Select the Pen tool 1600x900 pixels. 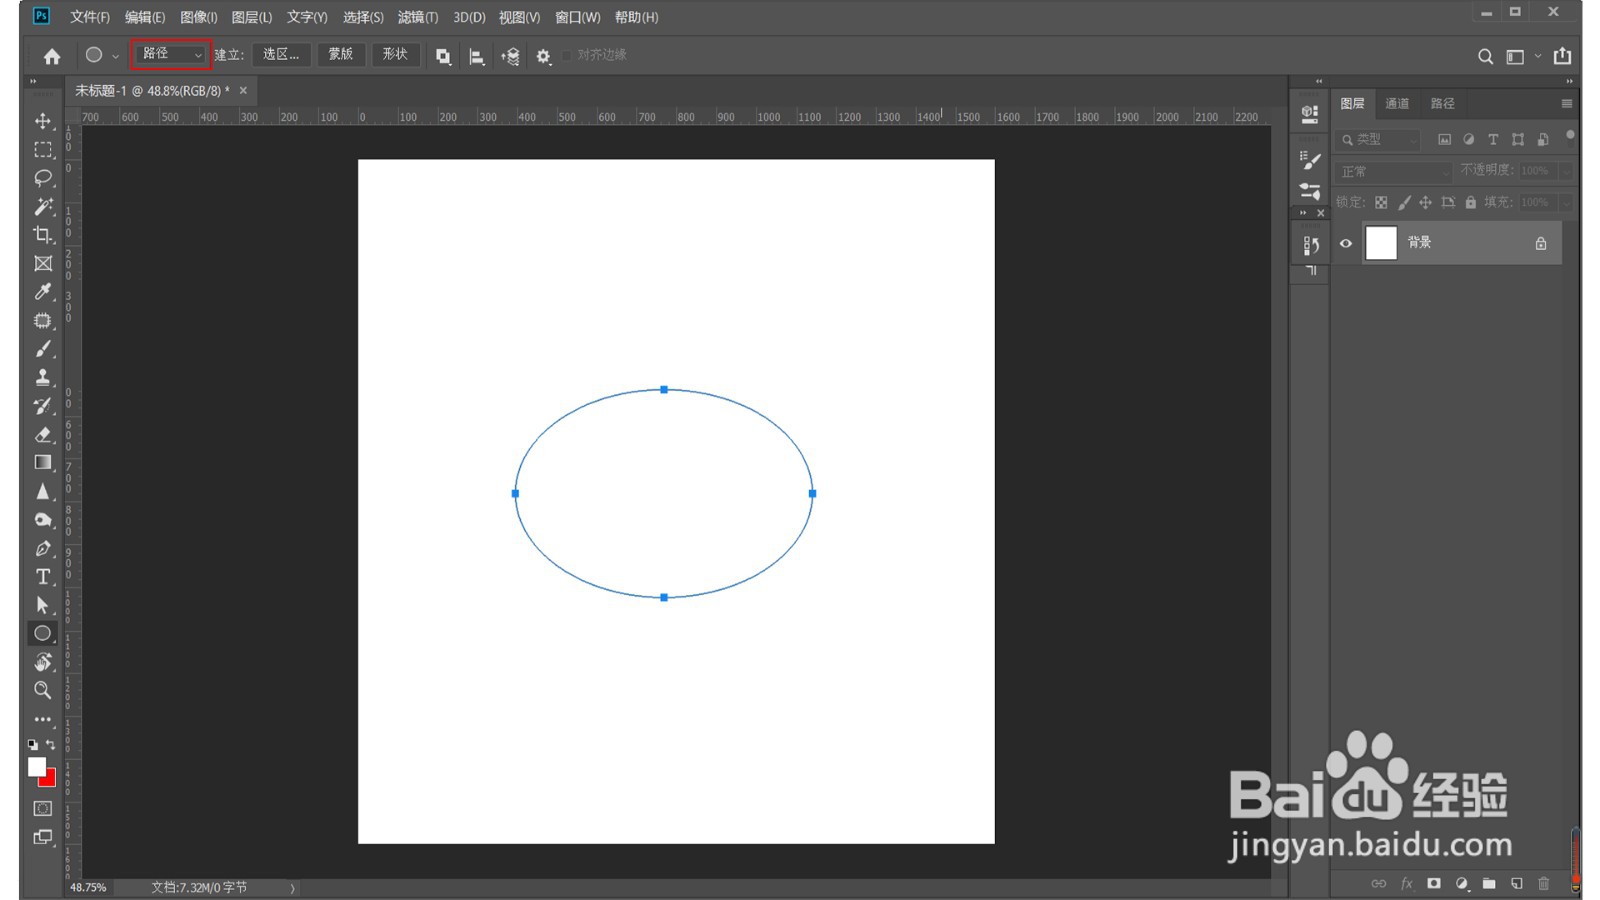coord(43,549)
